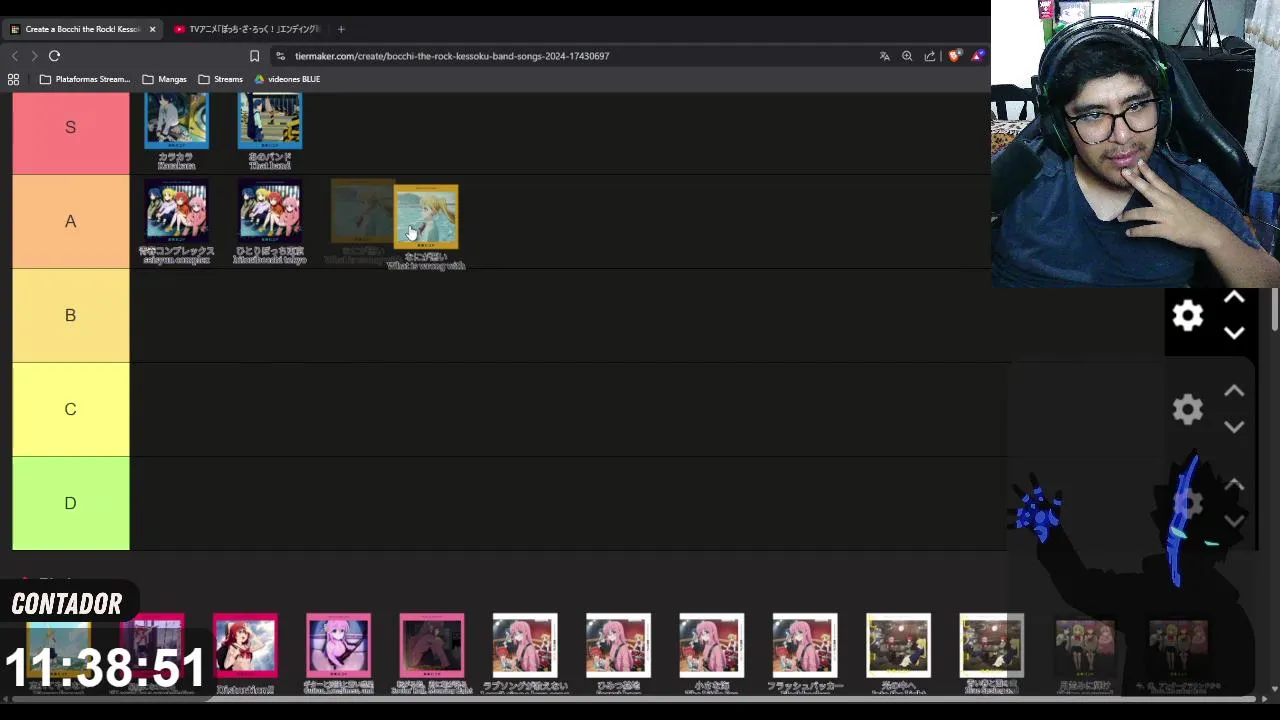The height and width of the screenshot is (720, 1280).
Task: Open a new tab with the plus button
Action: coord(341,29)
